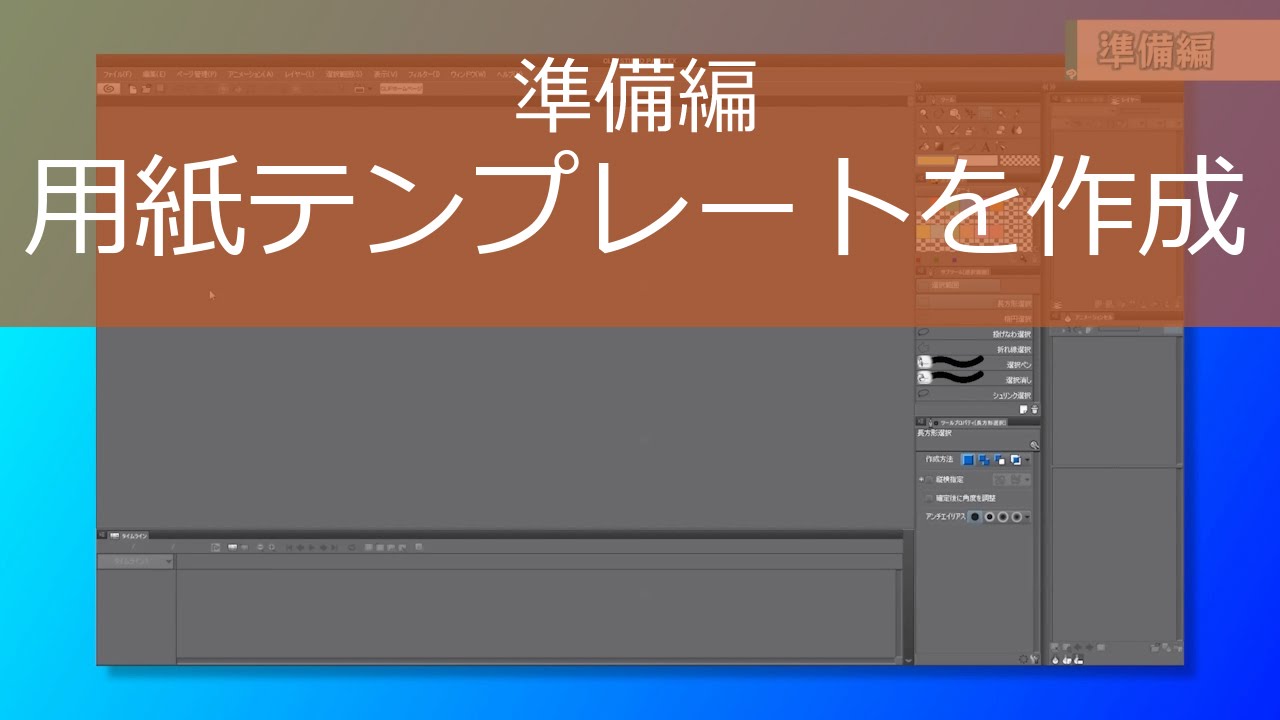The image size is (1280, 720).
Task: Open the ページ管理(P) menu
Action: [x=197, y=74]
